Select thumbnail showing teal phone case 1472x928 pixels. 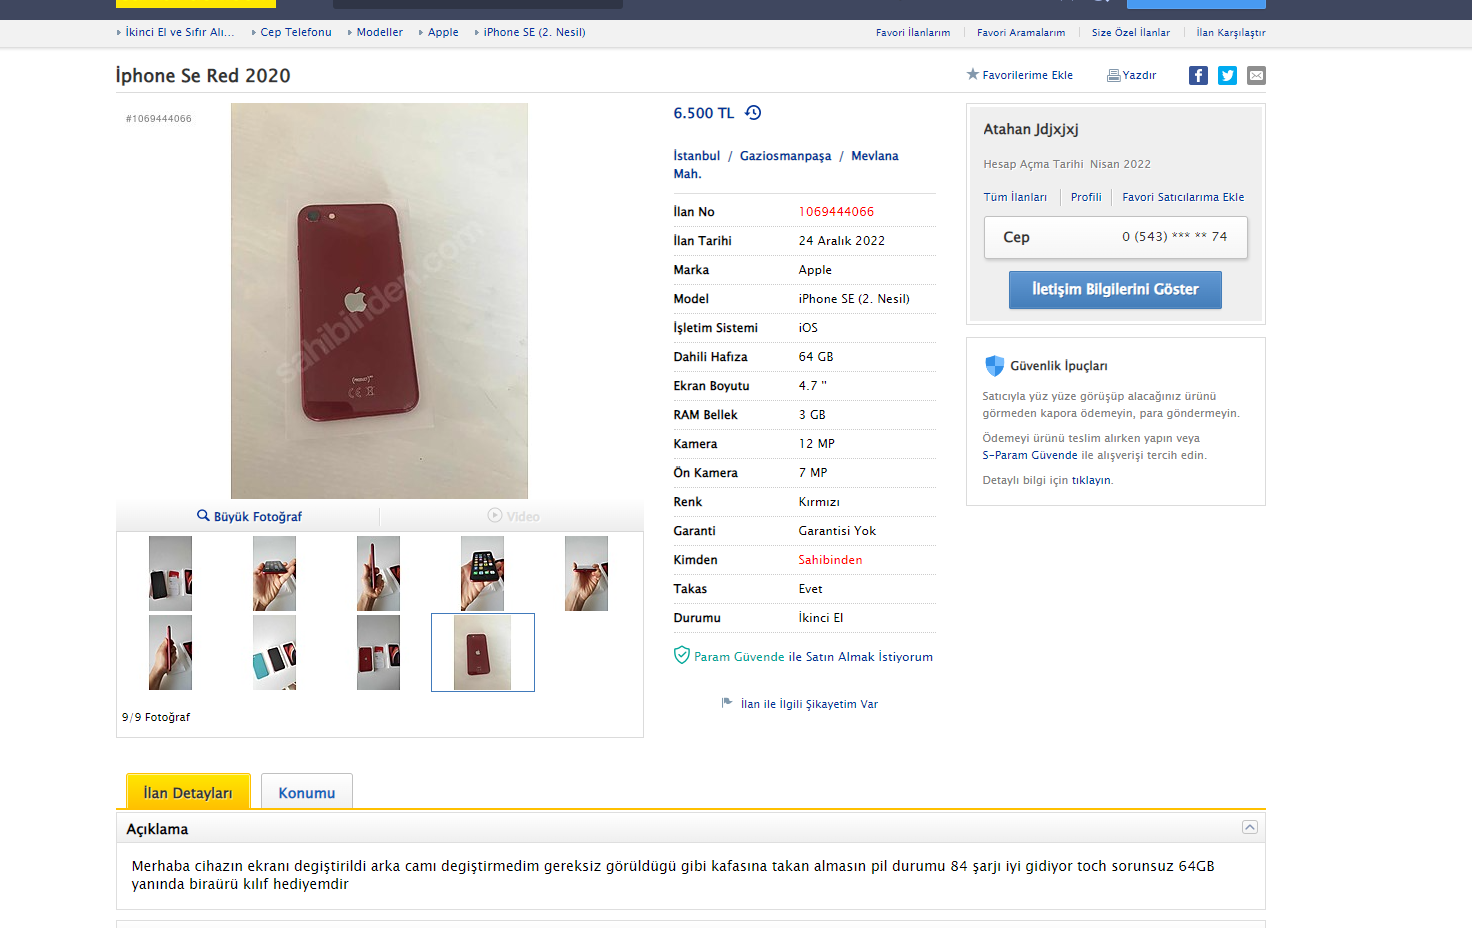tap(274, 652)
